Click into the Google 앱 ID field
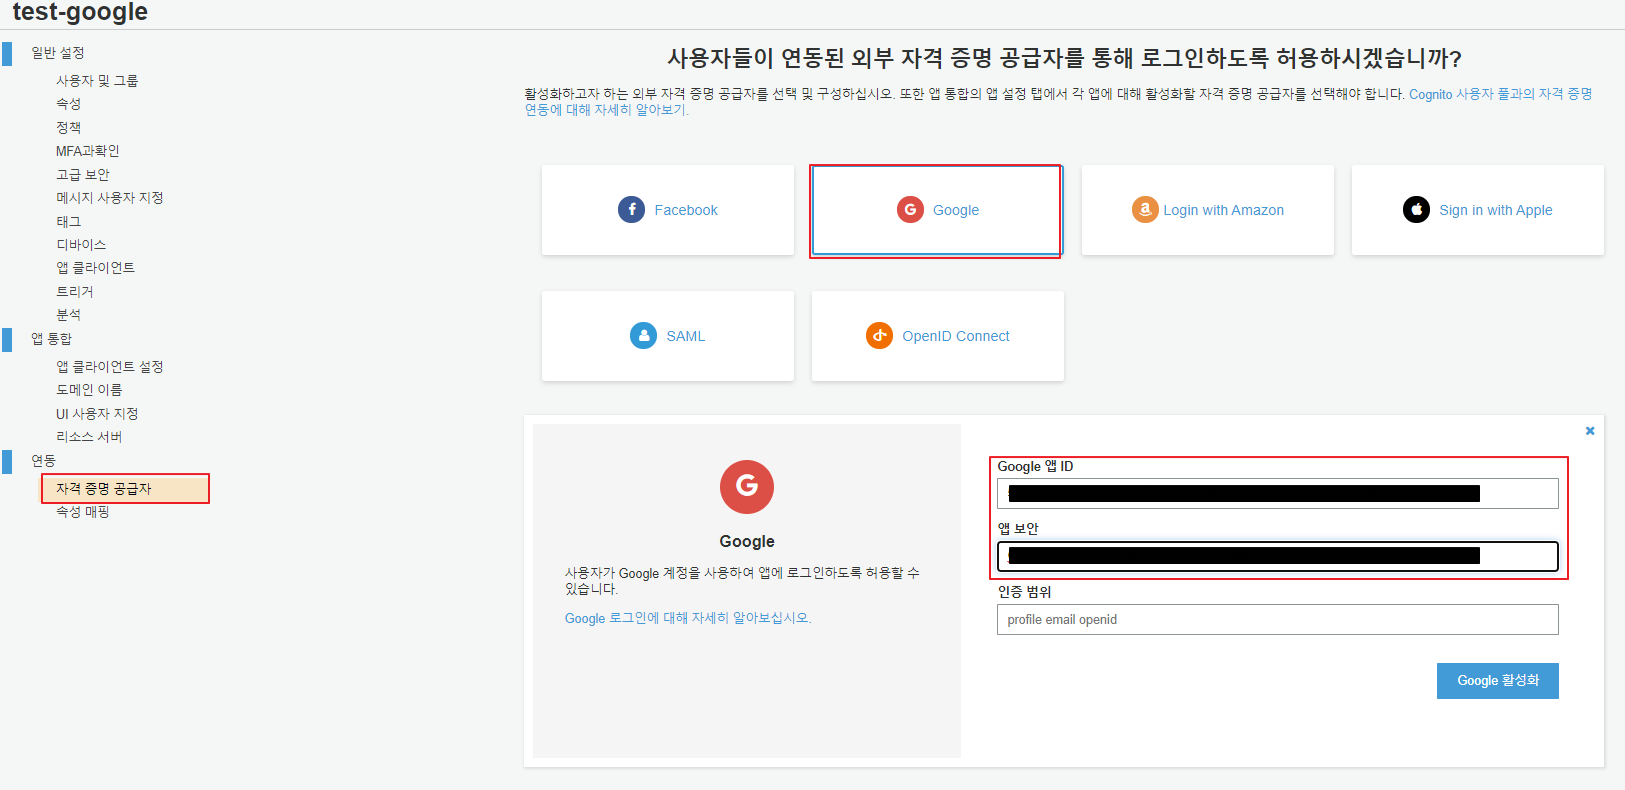 [x=1278, y=493]
